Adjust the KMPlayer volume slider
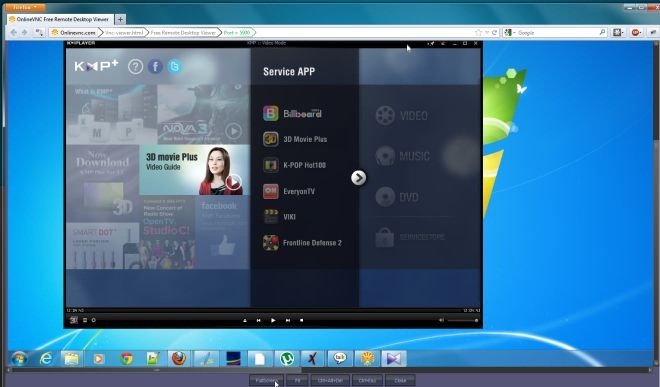This screenshot has width=660, height=387. pos(463,320)
